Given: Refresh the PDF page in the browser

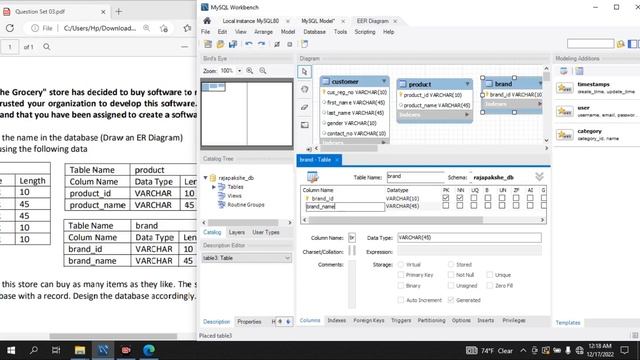Looking at the screenshot, I should coord(10,28).
